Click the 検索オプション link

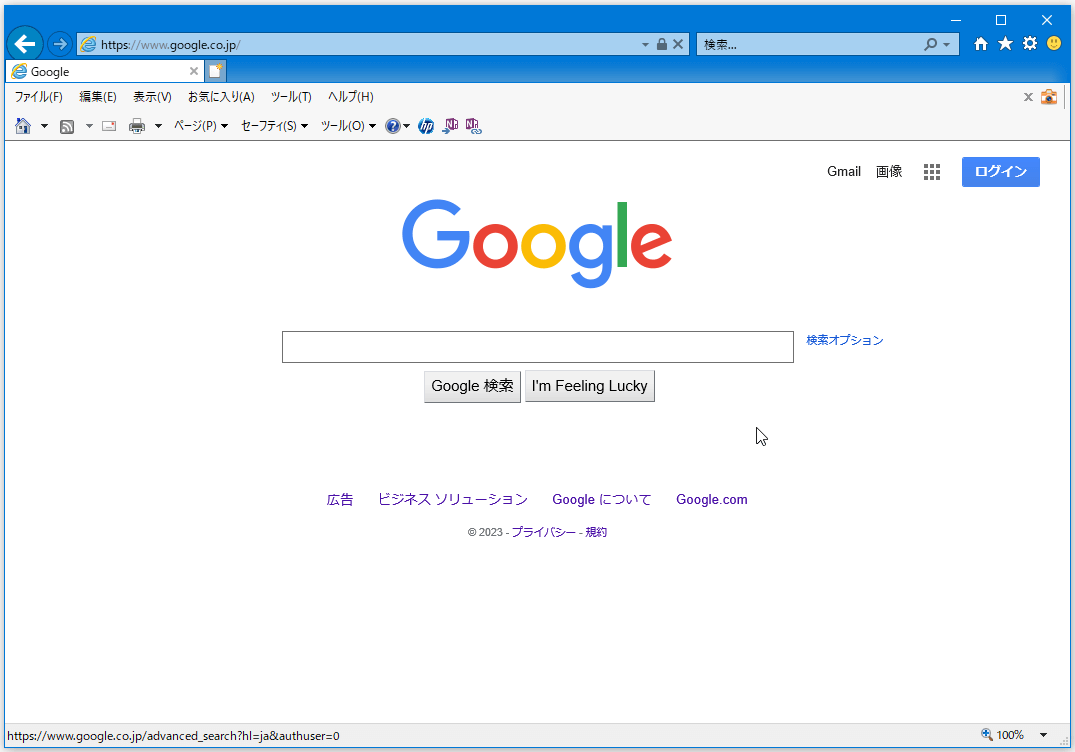(845, 341)
